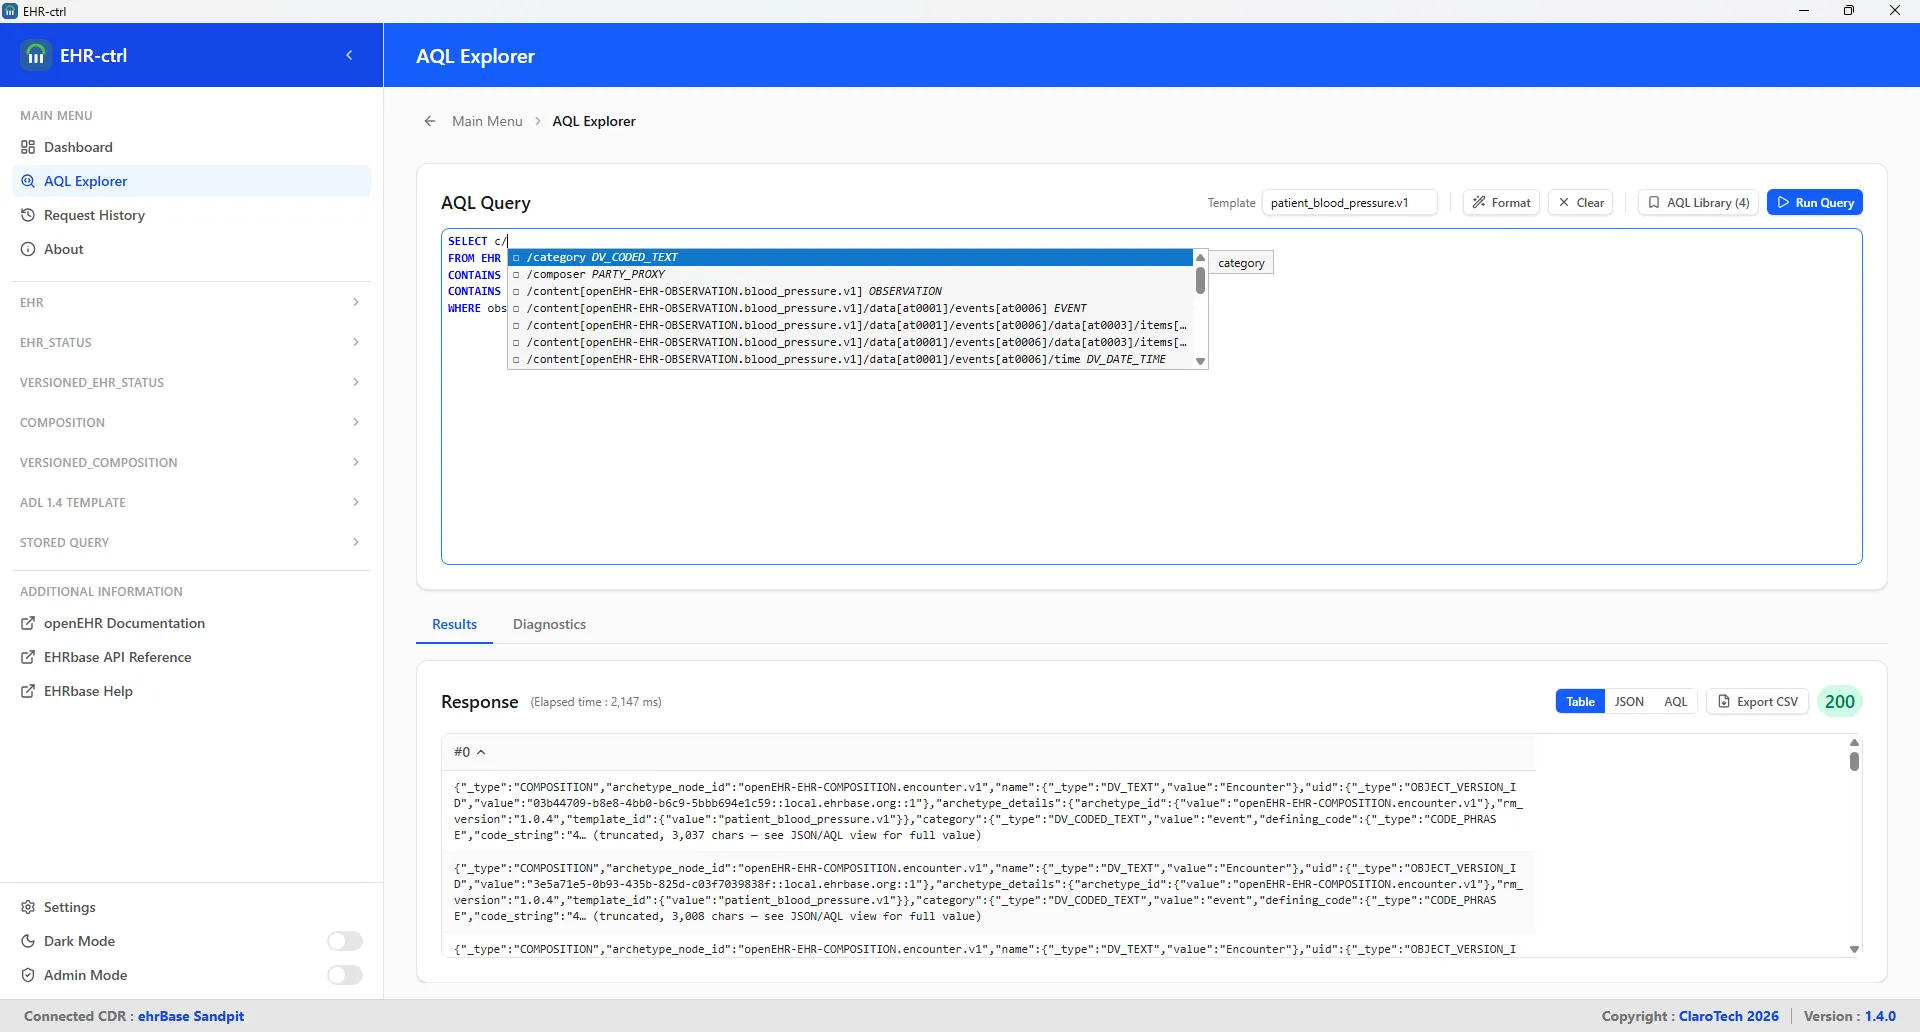The image size is (1920, 1032).
Task: Open ehrBase Sandpit connected CDR link
Action: coord(191,1016)
